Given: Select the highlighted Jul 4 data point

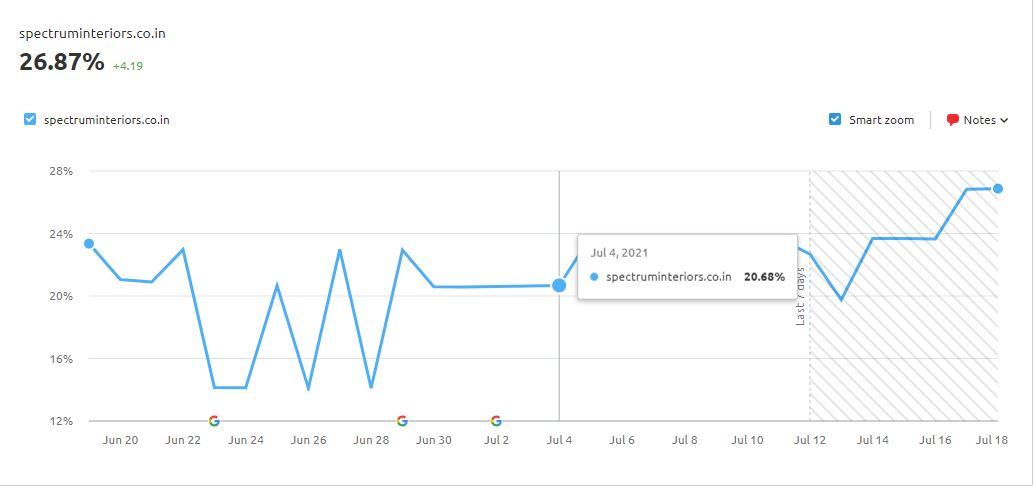Looking at the screenshot, I should point(559,286).
